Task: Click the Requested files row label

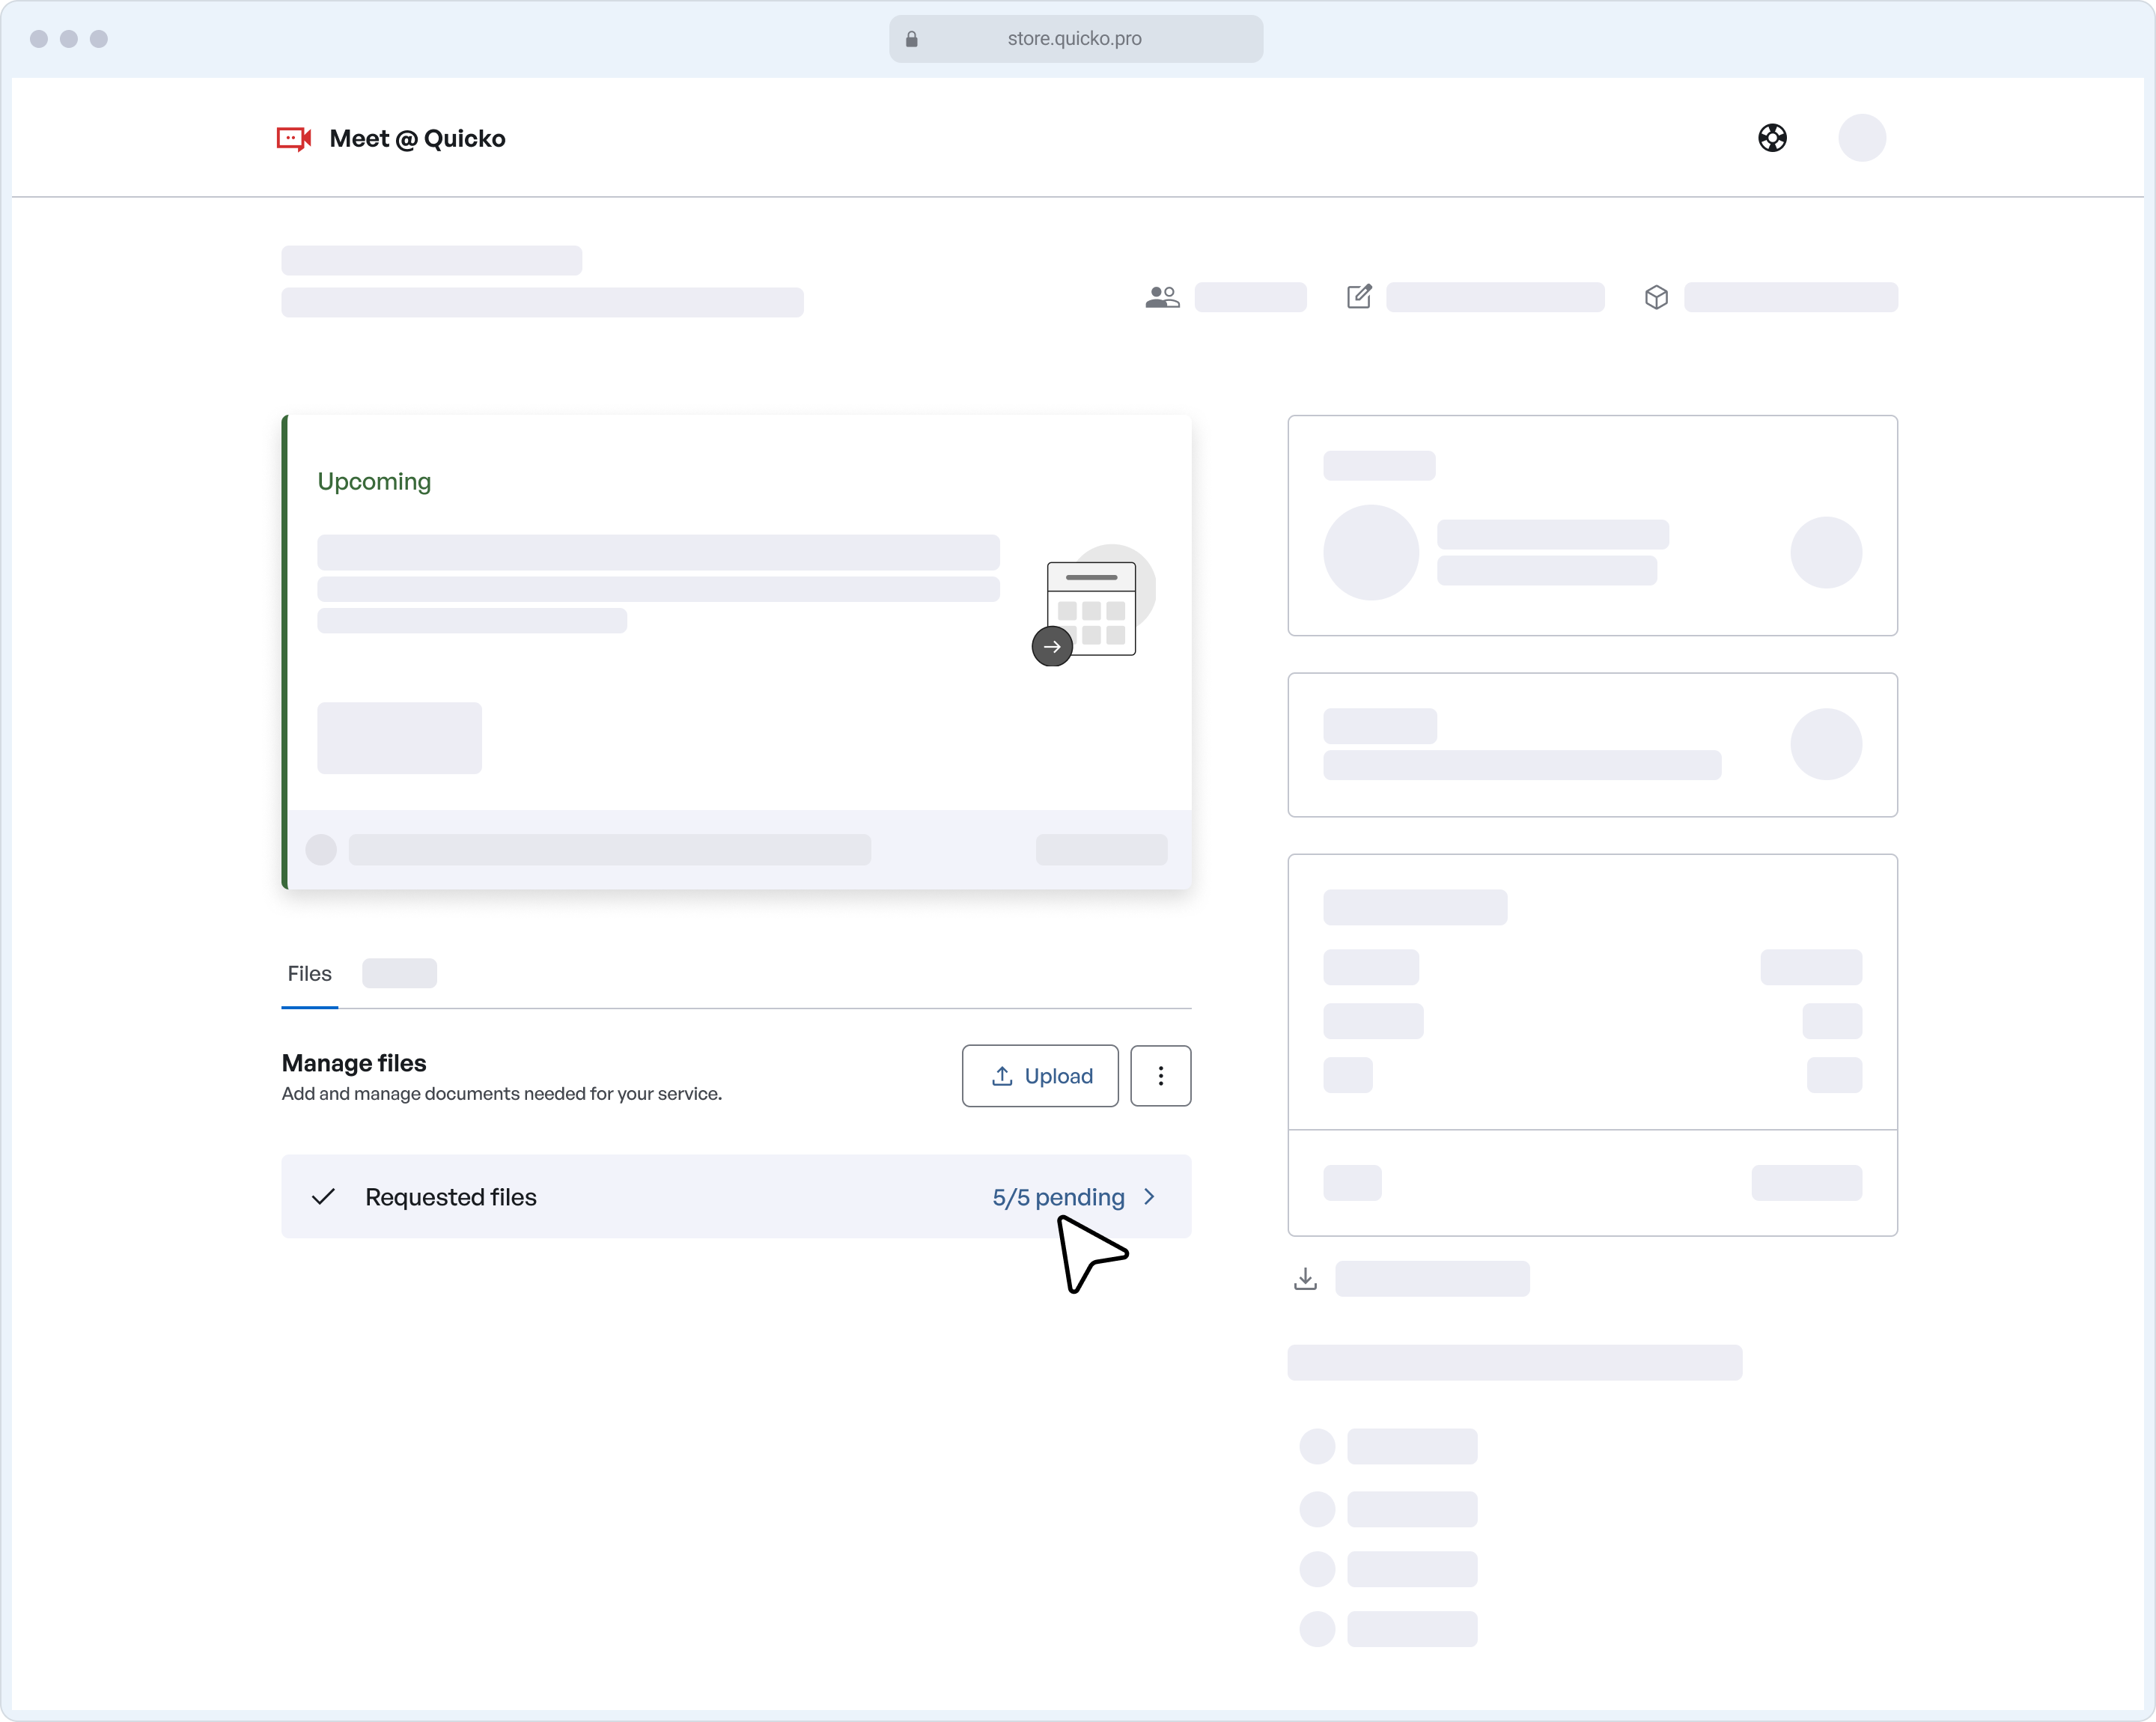Action: click(451, 1197)
